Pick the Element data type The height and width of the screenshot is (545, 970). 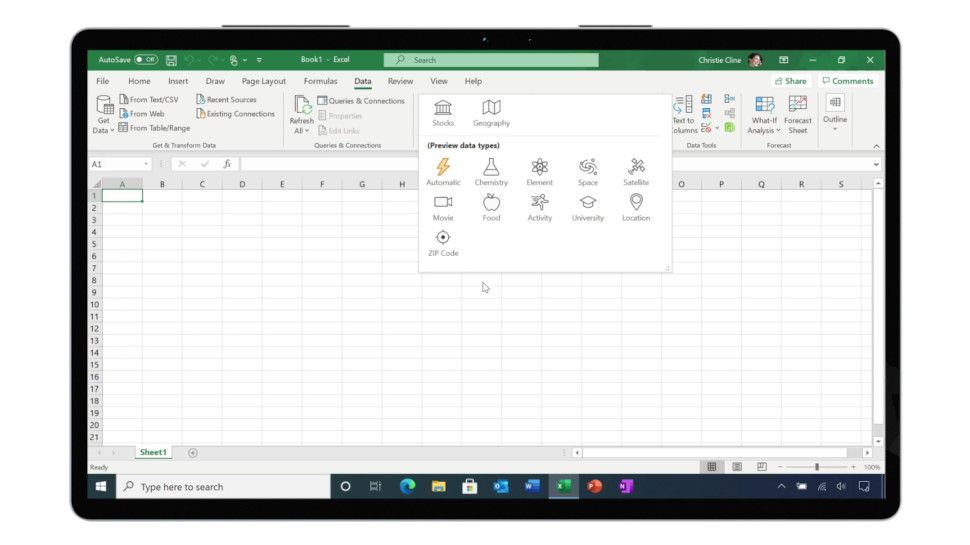(539, 172)
